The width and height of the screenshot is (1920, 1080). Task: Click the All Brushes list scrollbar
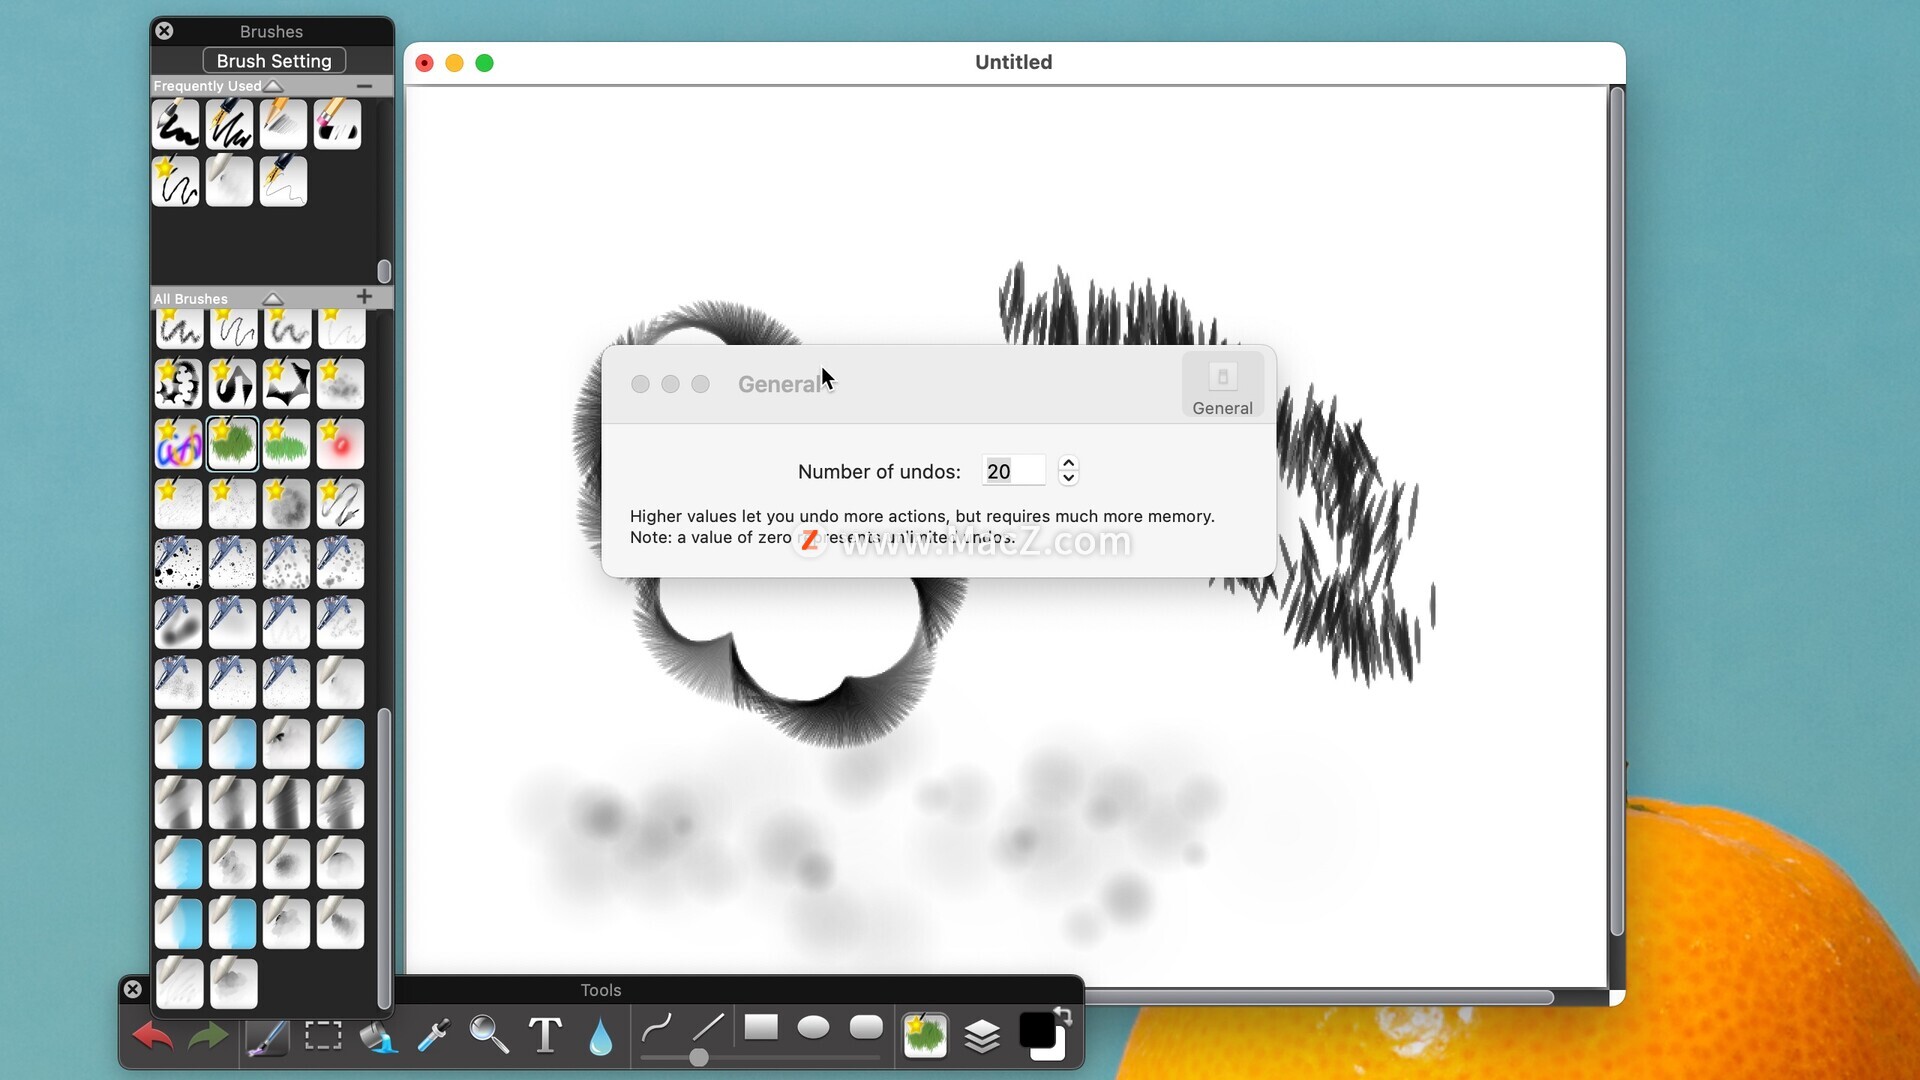coord(384,858)
